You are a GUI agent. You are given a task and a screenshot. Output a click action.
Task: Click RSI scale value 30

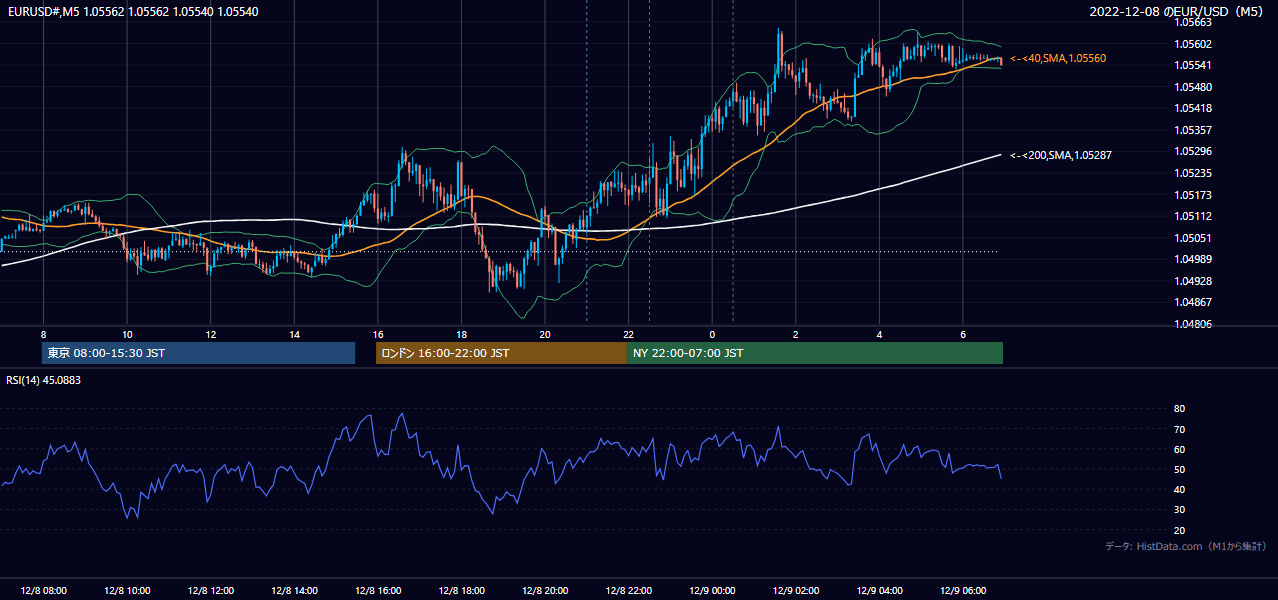pyautogui.click(x=1179, y=510)
